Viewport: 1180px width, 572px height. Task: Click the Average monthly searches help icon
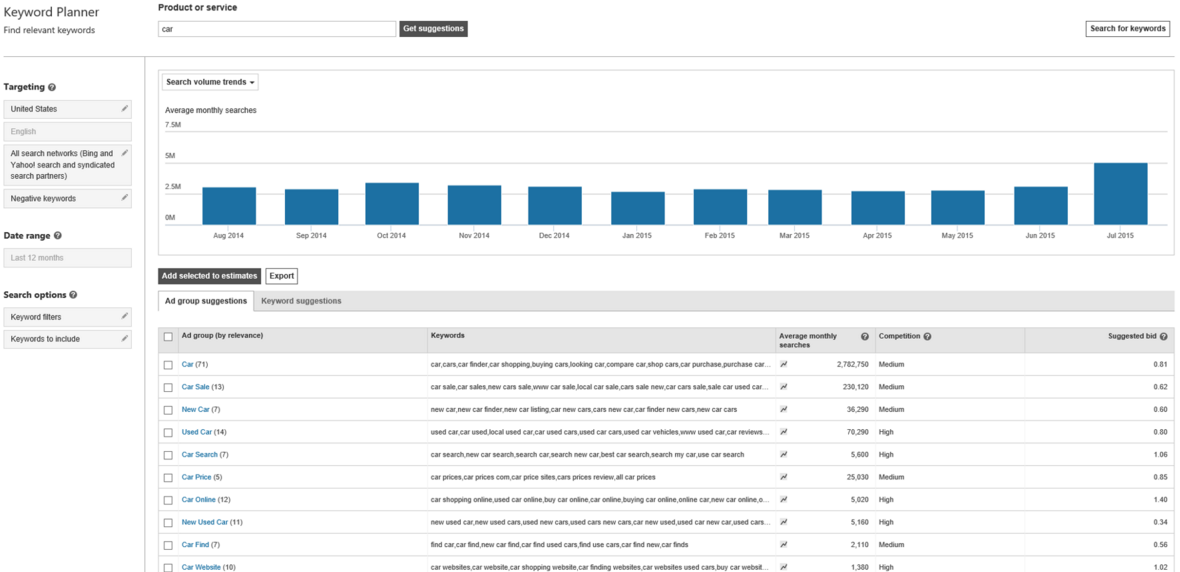pyautogui.click(x=865, y=336)
